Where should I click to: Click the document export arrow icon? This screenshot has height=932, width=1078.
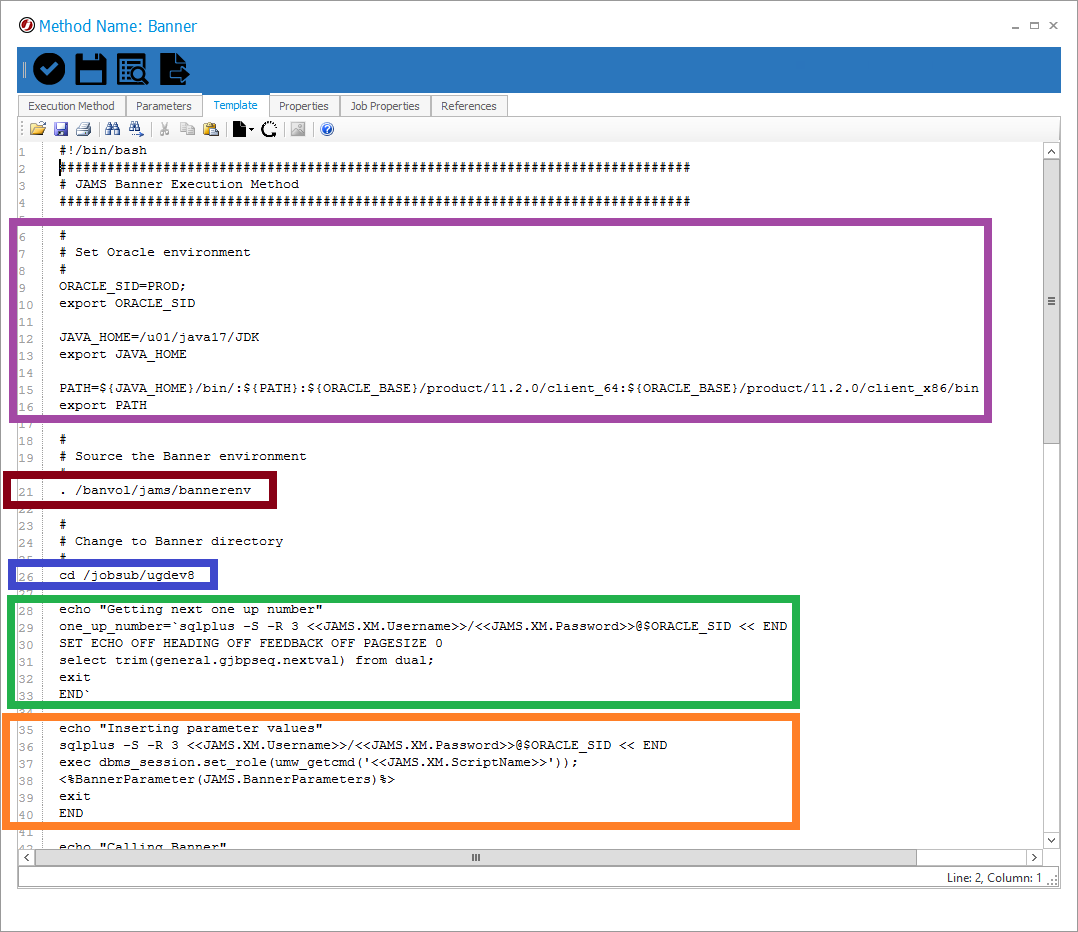[174, 69]
